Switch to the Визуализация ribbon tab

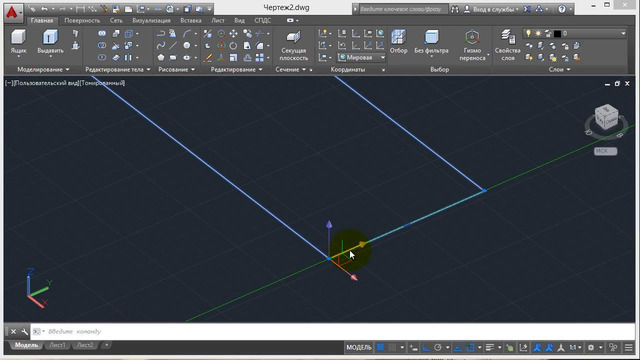click(151, 20)
